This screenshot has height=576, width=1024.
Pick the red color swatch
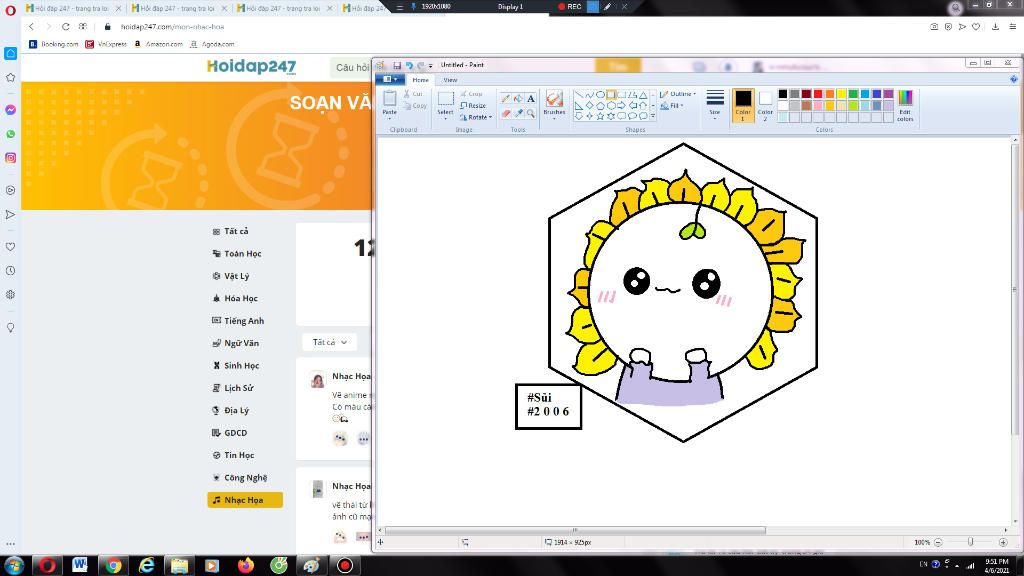coord(818,94)
